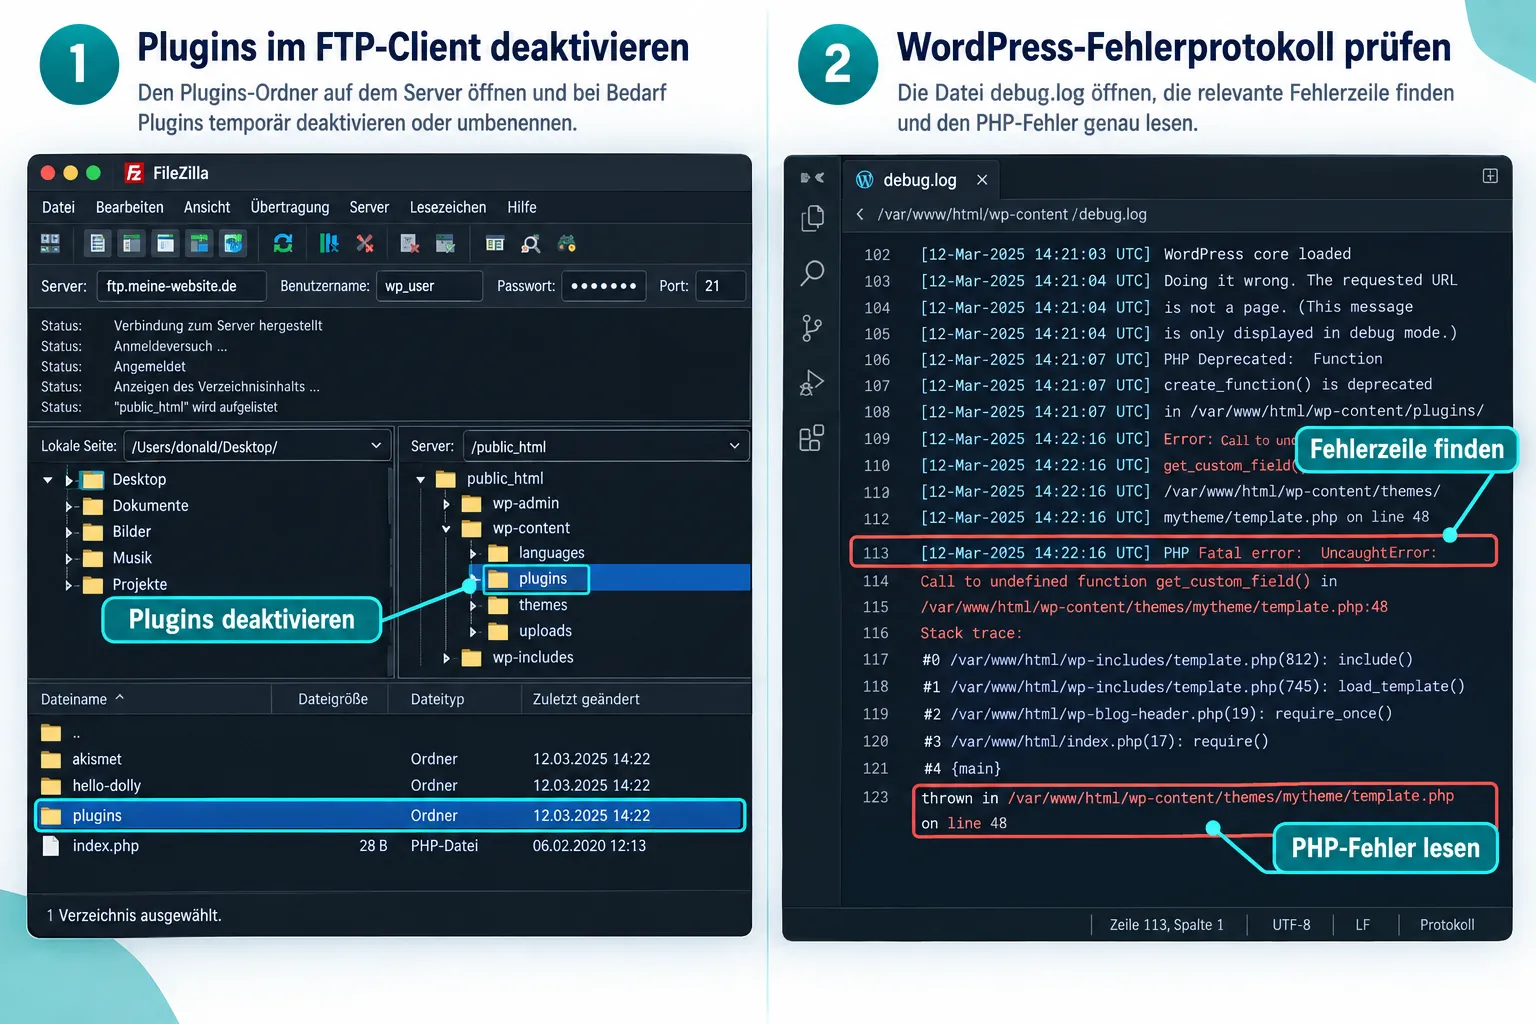This screenshot has height=1024, width=1536.
Task: Open the Lesezeichen menu
Action: point(448,207)
